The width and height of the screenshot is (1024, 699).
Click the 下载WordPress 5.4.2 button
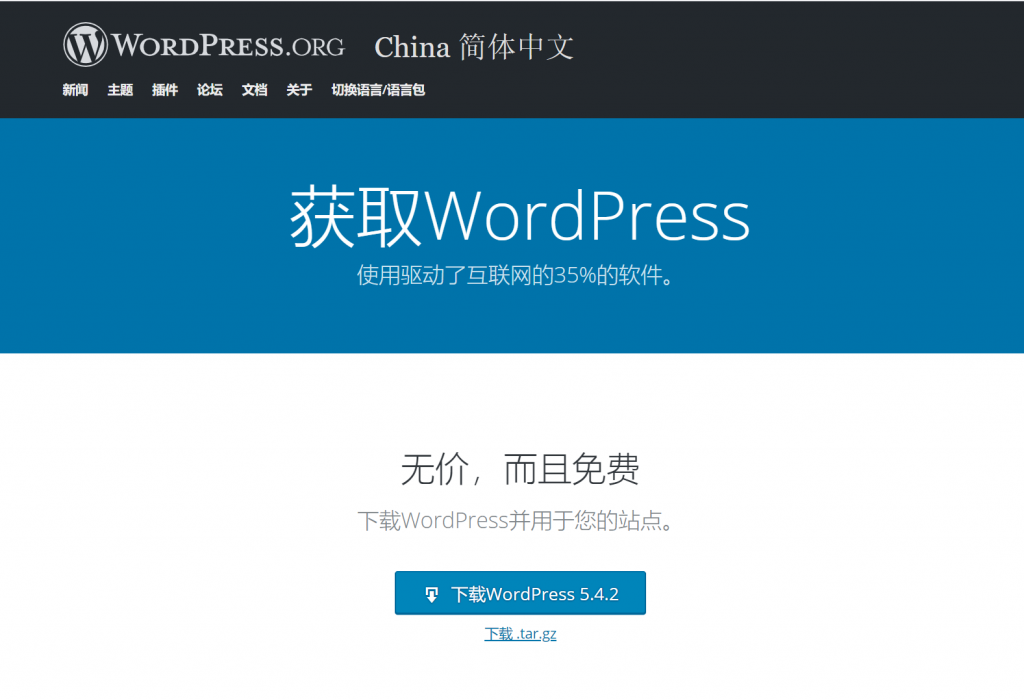(520, 593)
